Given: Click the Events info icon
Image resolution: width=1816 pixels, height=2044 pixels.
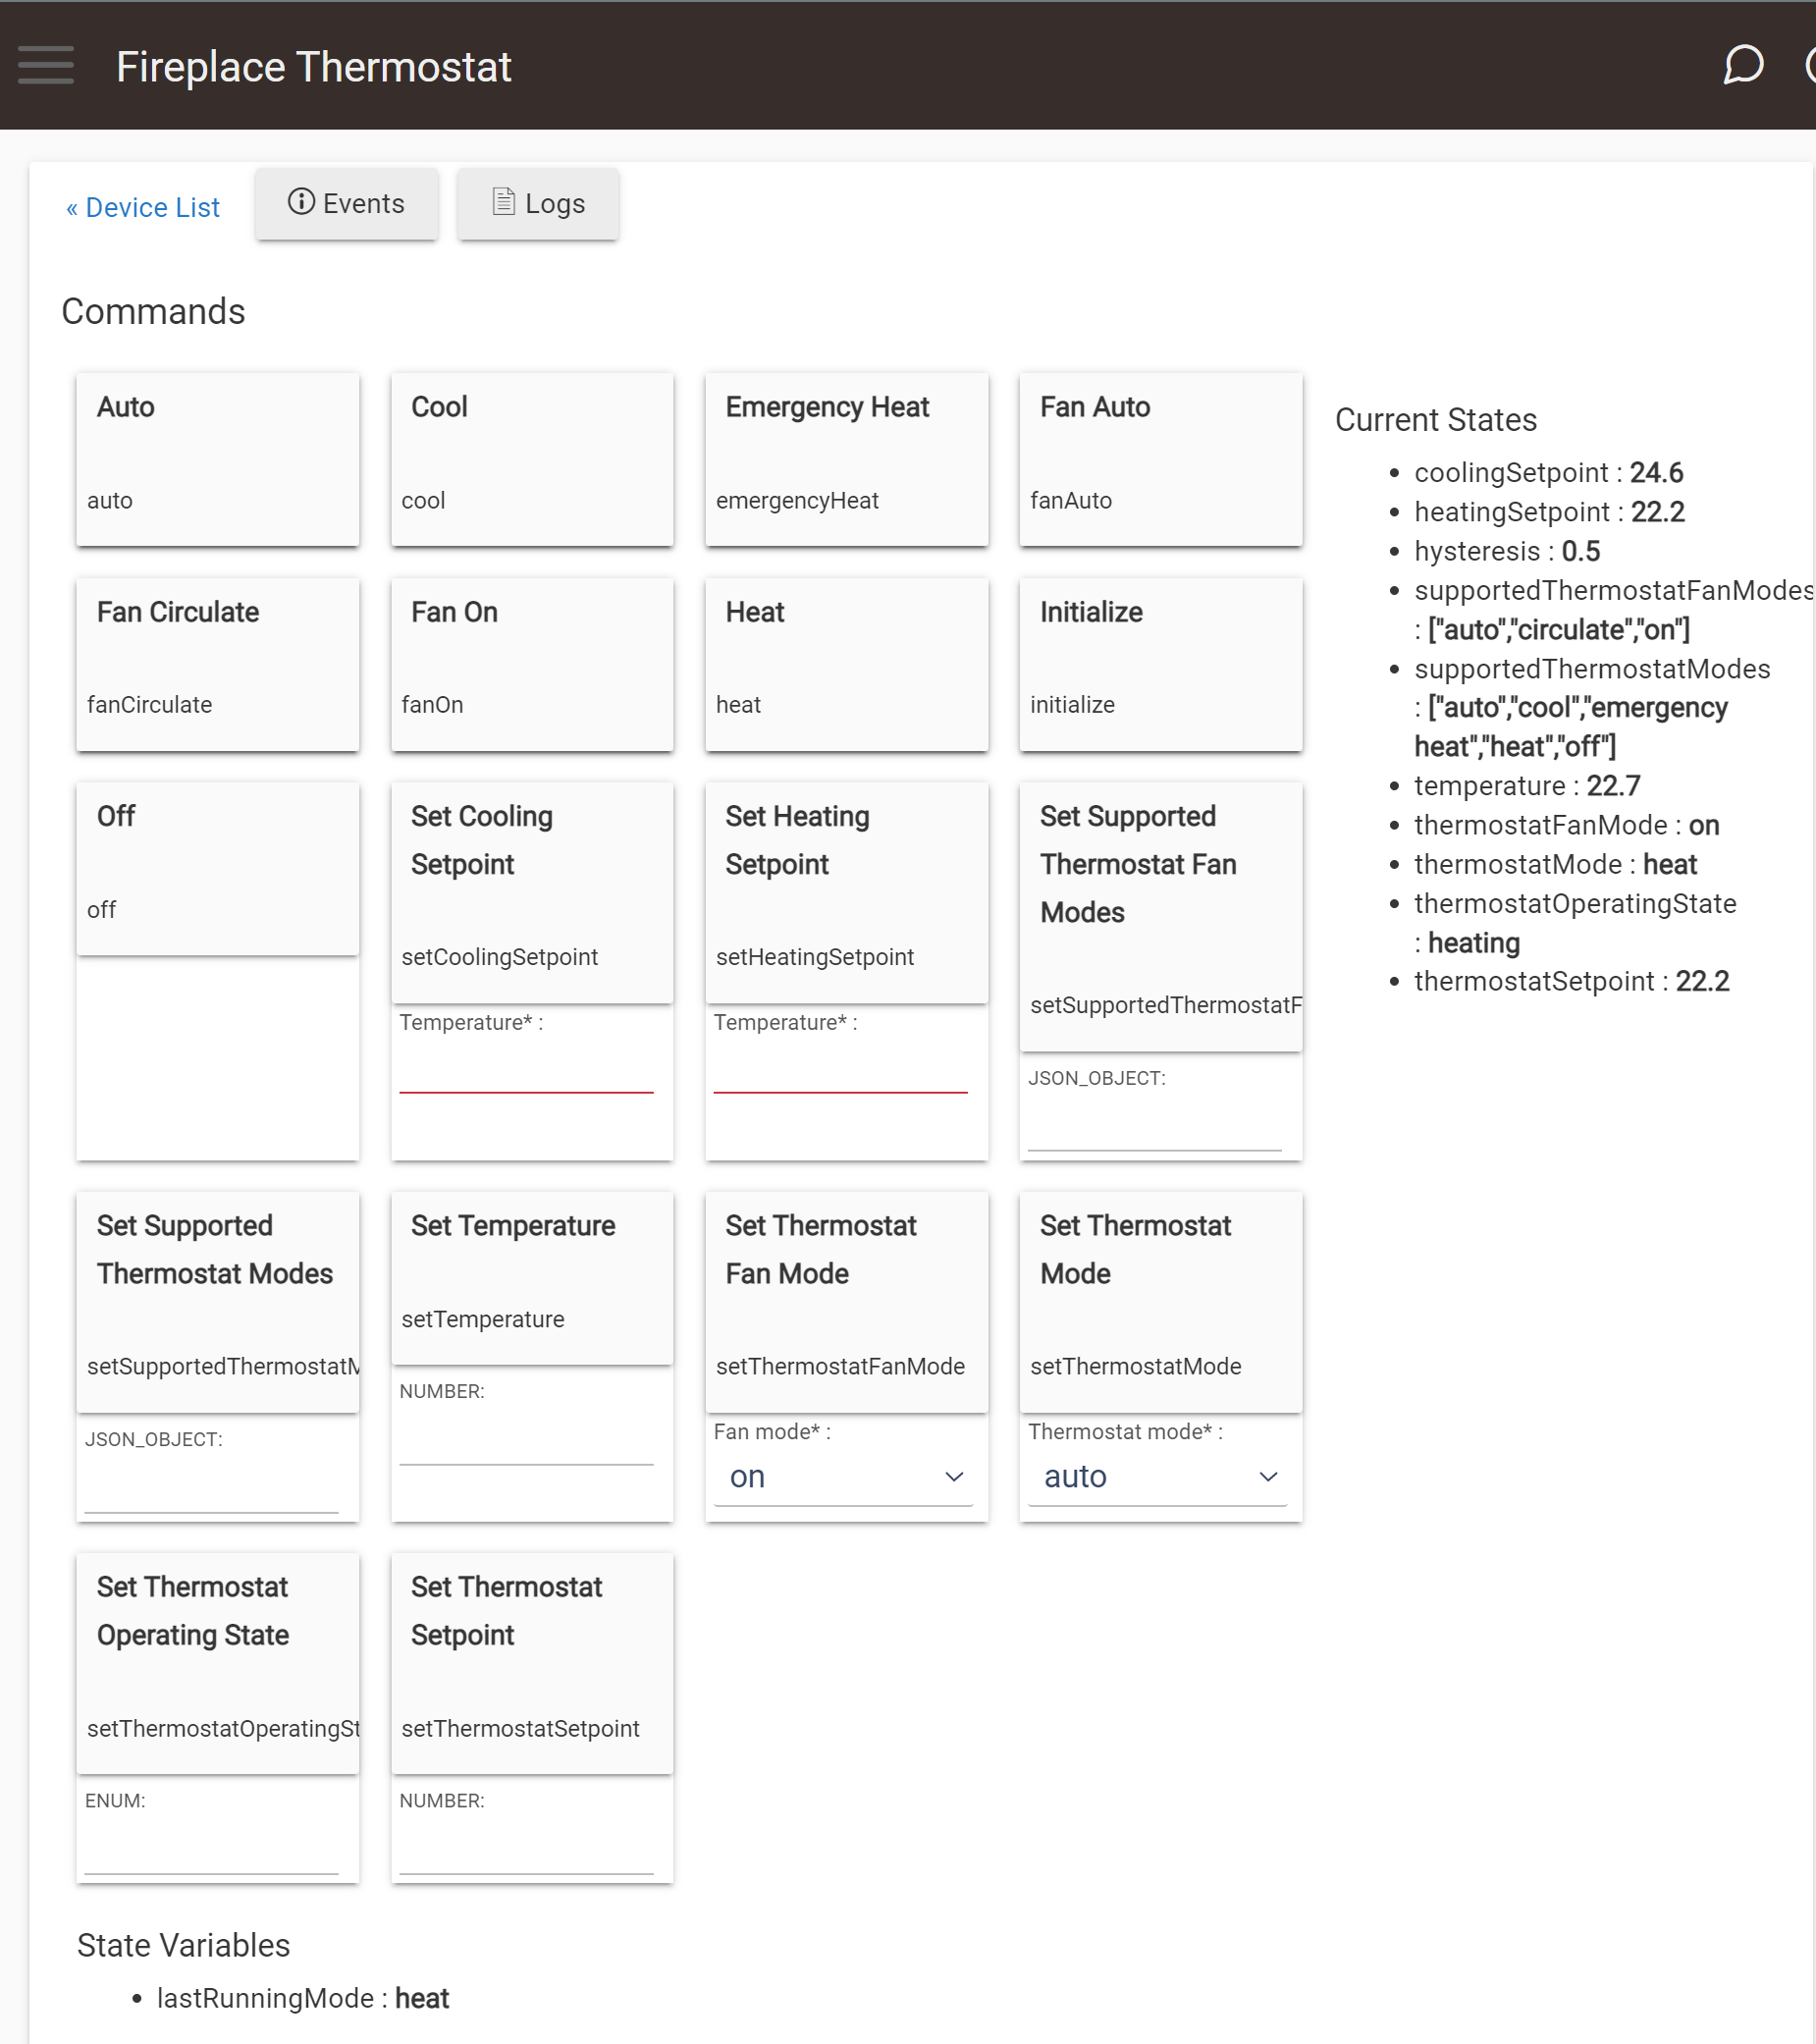Looking at the screenshot, I should click(x=301, y=203).
